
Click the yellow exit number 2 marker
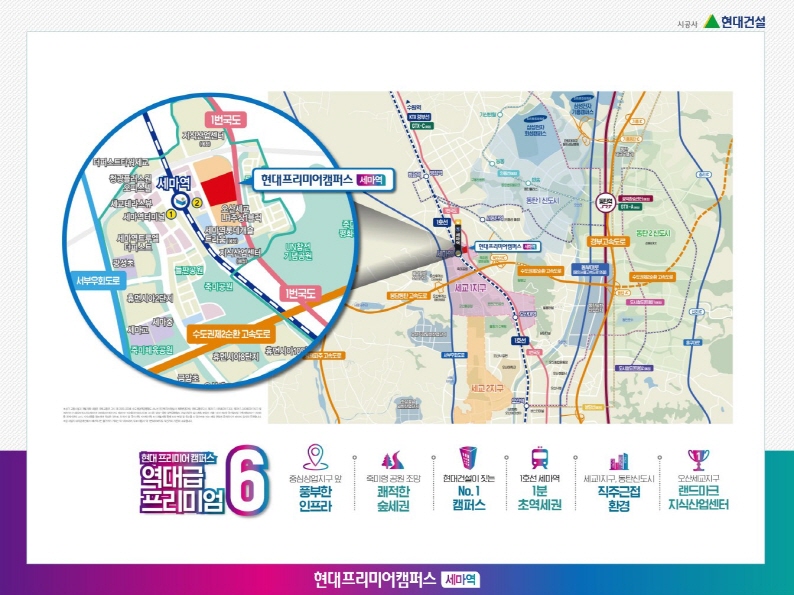[197, 203]
